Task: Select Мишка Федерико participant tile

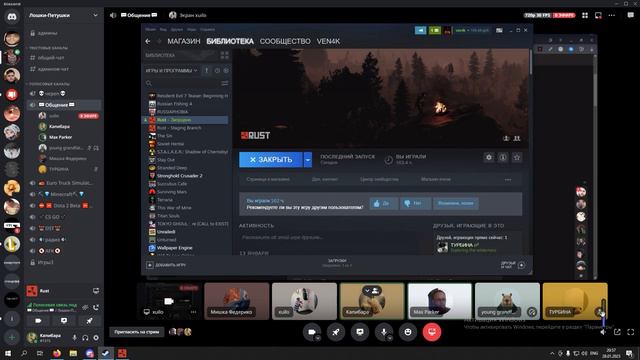Action: coord(237,301)
